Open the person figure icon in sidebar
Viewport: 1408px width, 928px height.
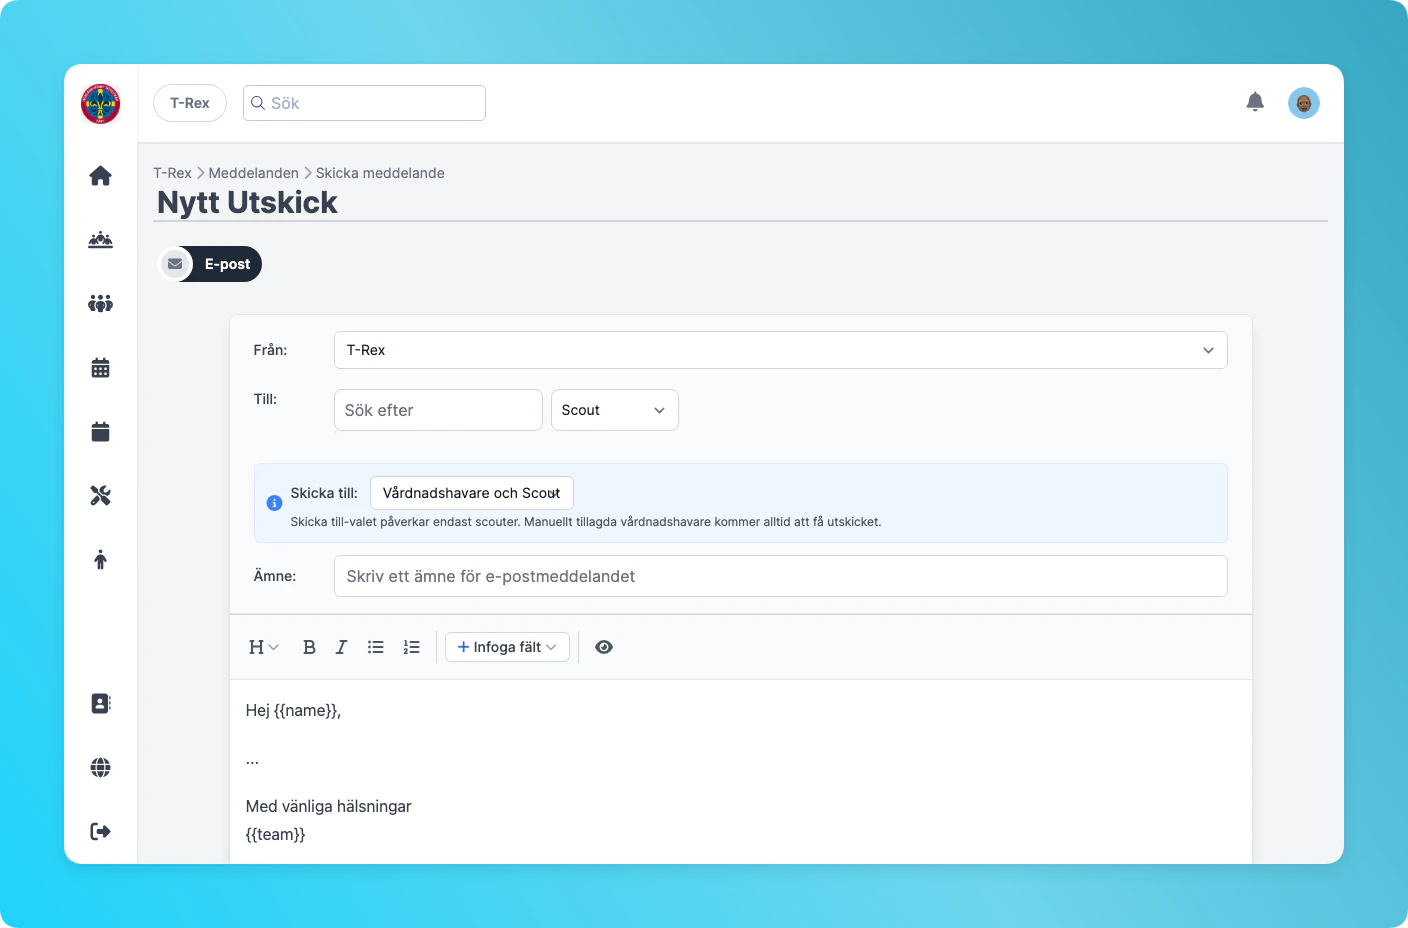coord(100,560)
